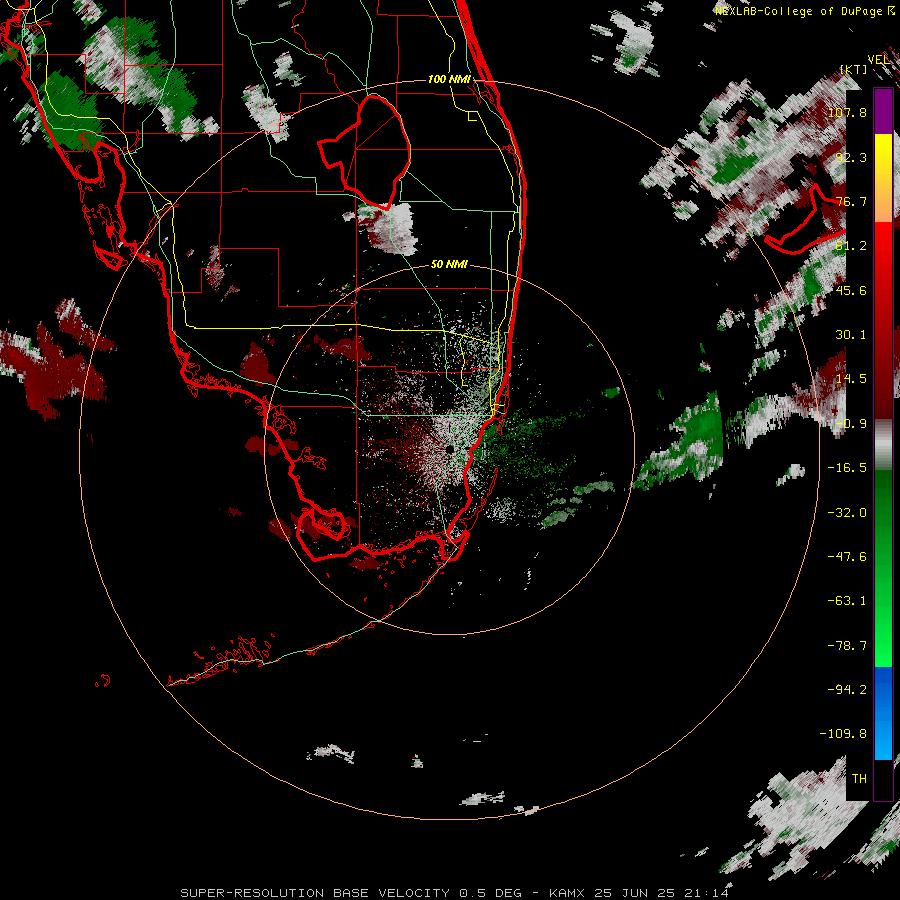Select the 92.3 legend value
This screenshot has width=900, height=900.
tap(851, 157)
